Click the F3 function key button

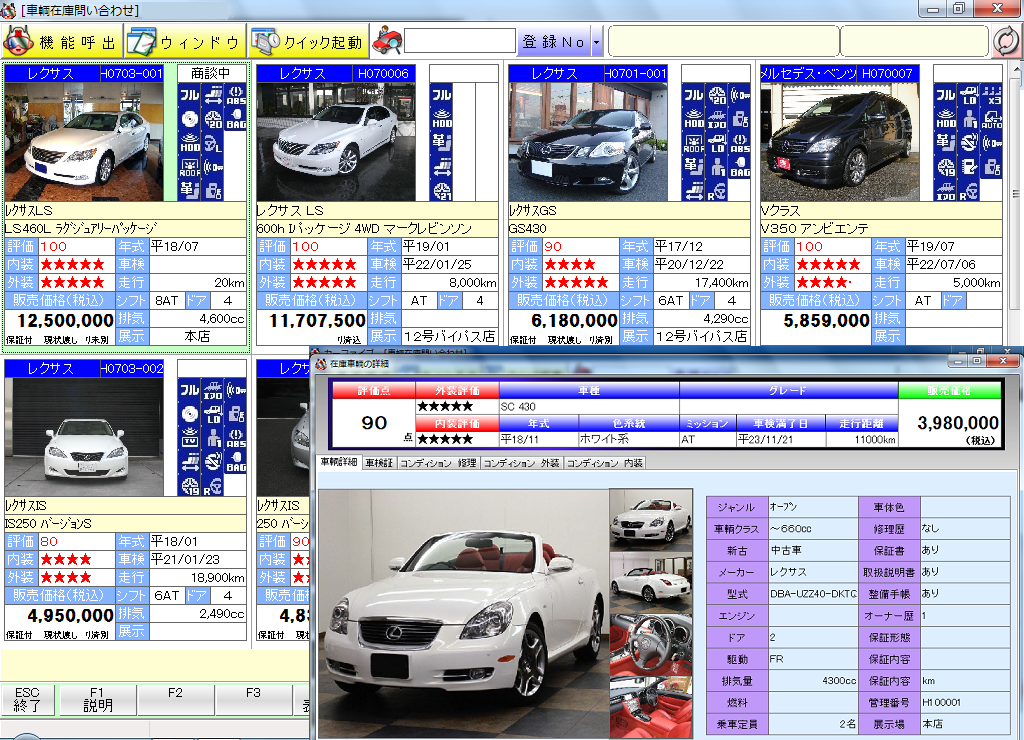[x=253, y=700]
